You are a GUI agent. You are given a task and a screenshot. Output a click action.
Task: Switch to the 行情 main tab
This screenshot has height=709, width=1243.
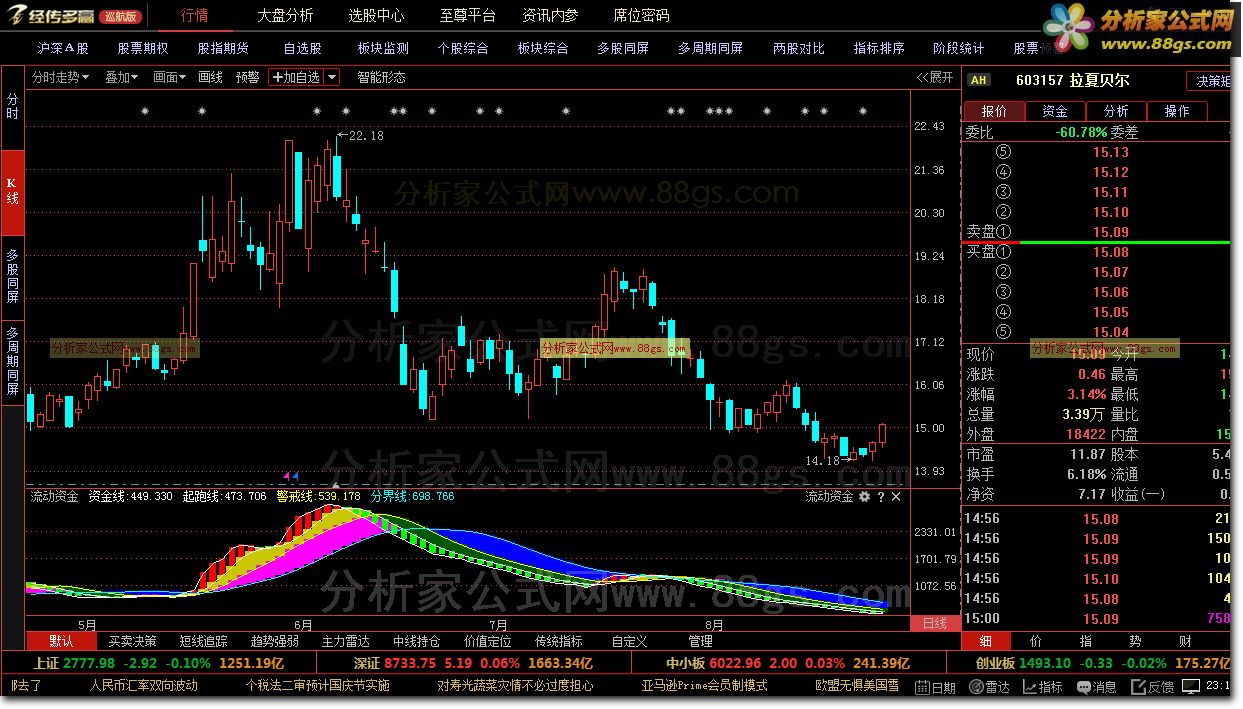click(195, 15)
